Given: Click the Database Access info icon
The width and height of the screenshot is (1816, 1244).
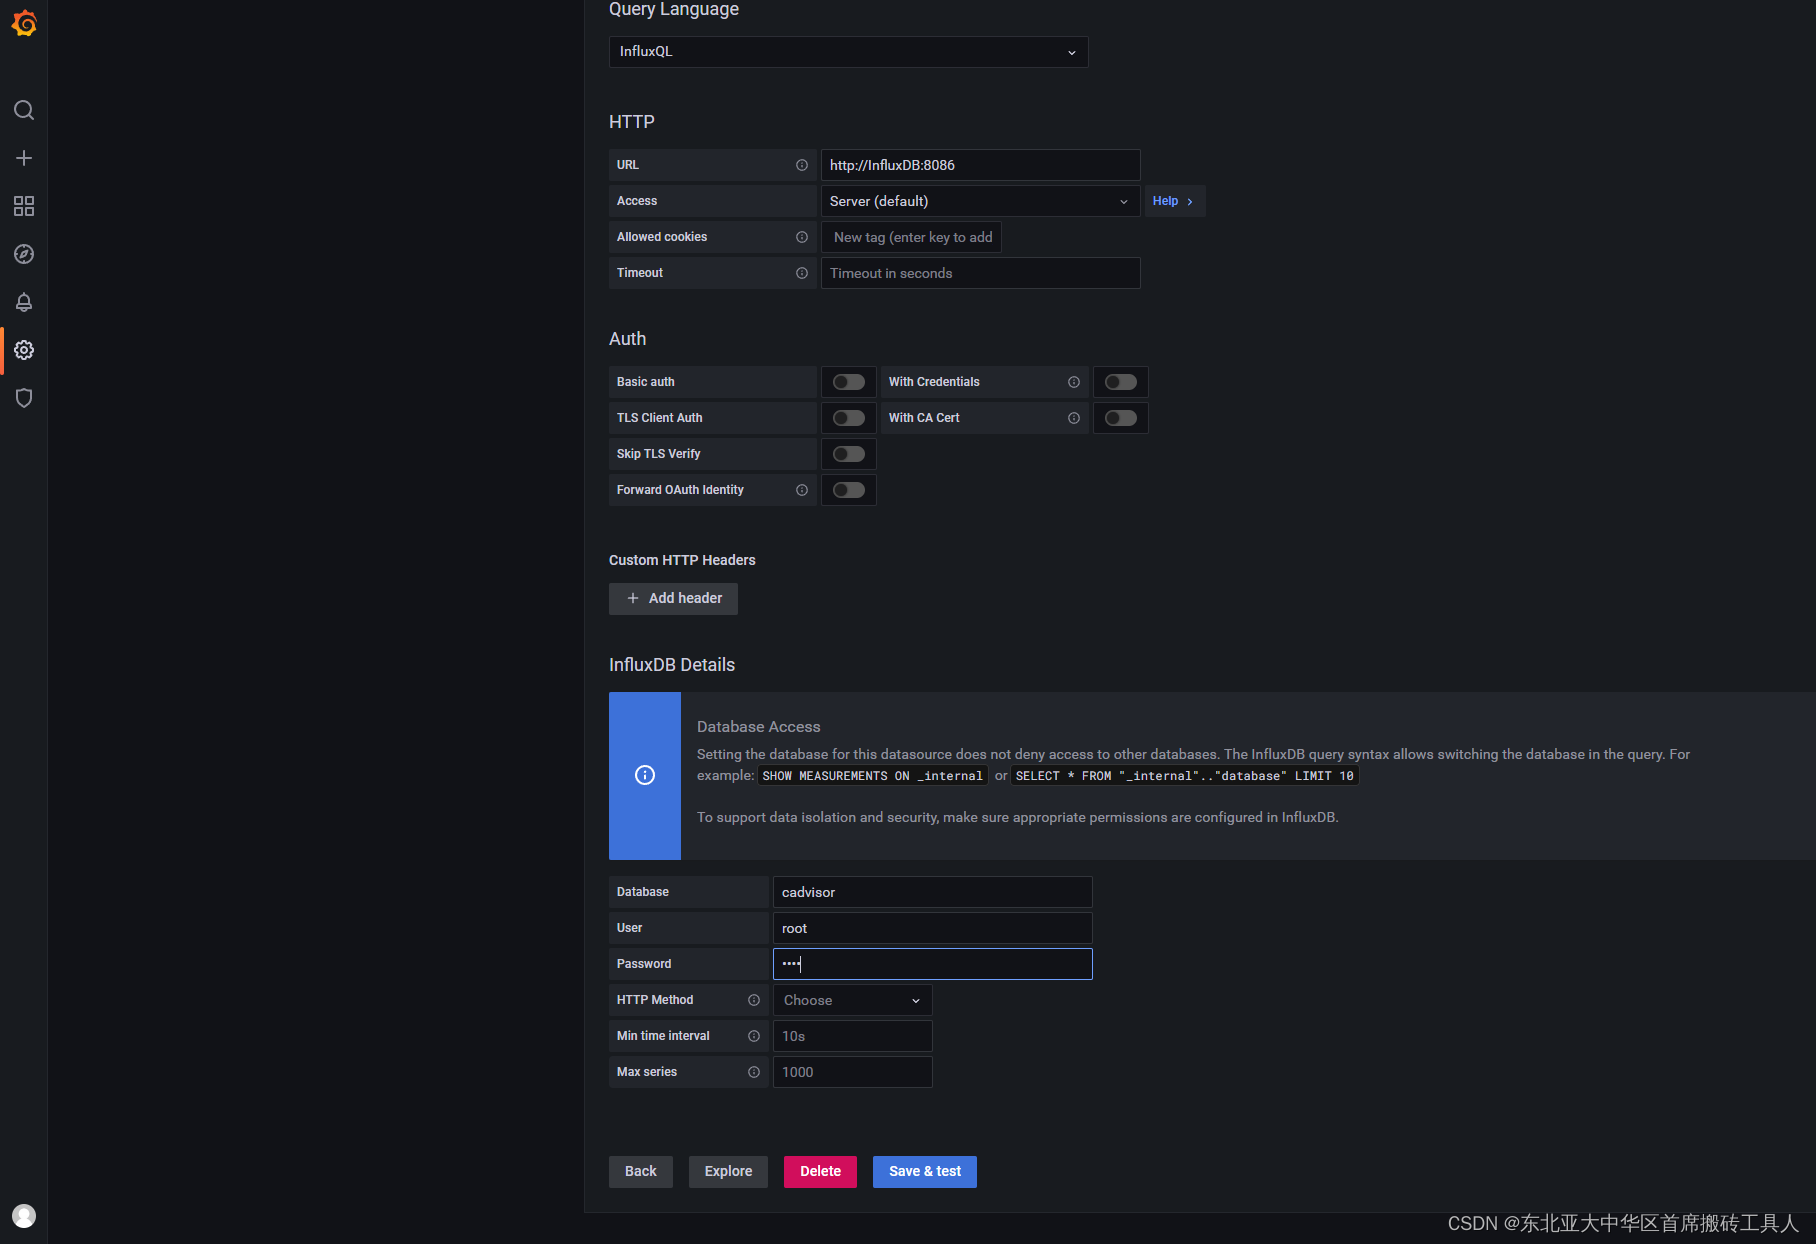Looking at the screenshot, I should (x=645, y=775).
